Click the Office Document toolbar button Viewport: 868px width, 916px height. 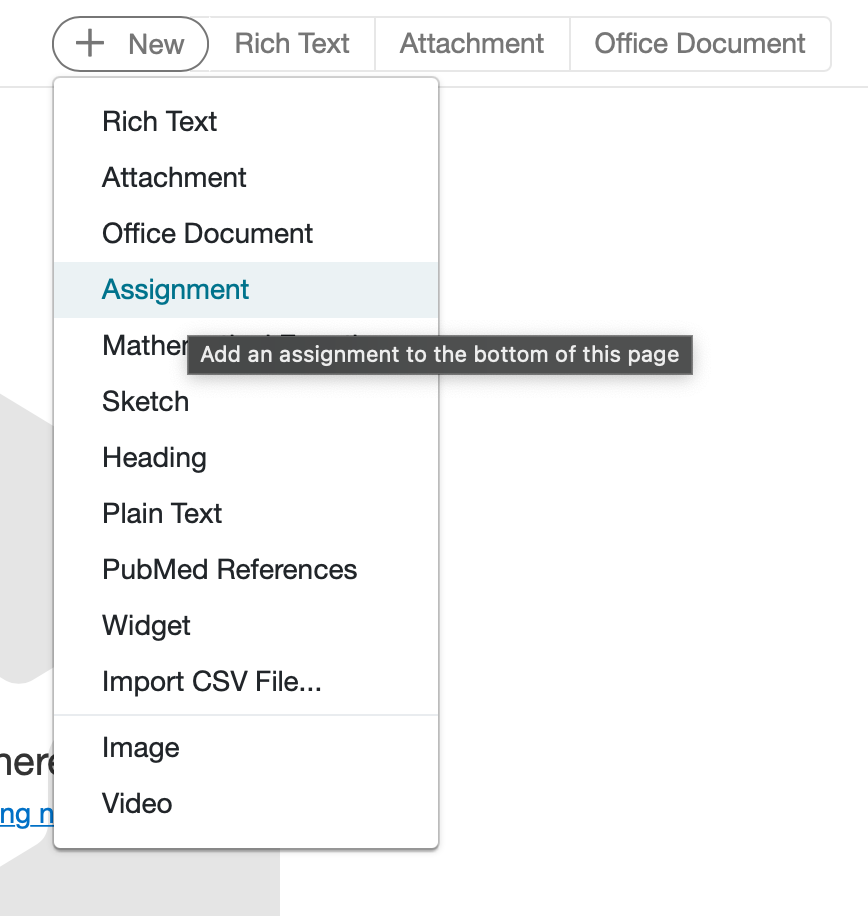coord(699,43)
